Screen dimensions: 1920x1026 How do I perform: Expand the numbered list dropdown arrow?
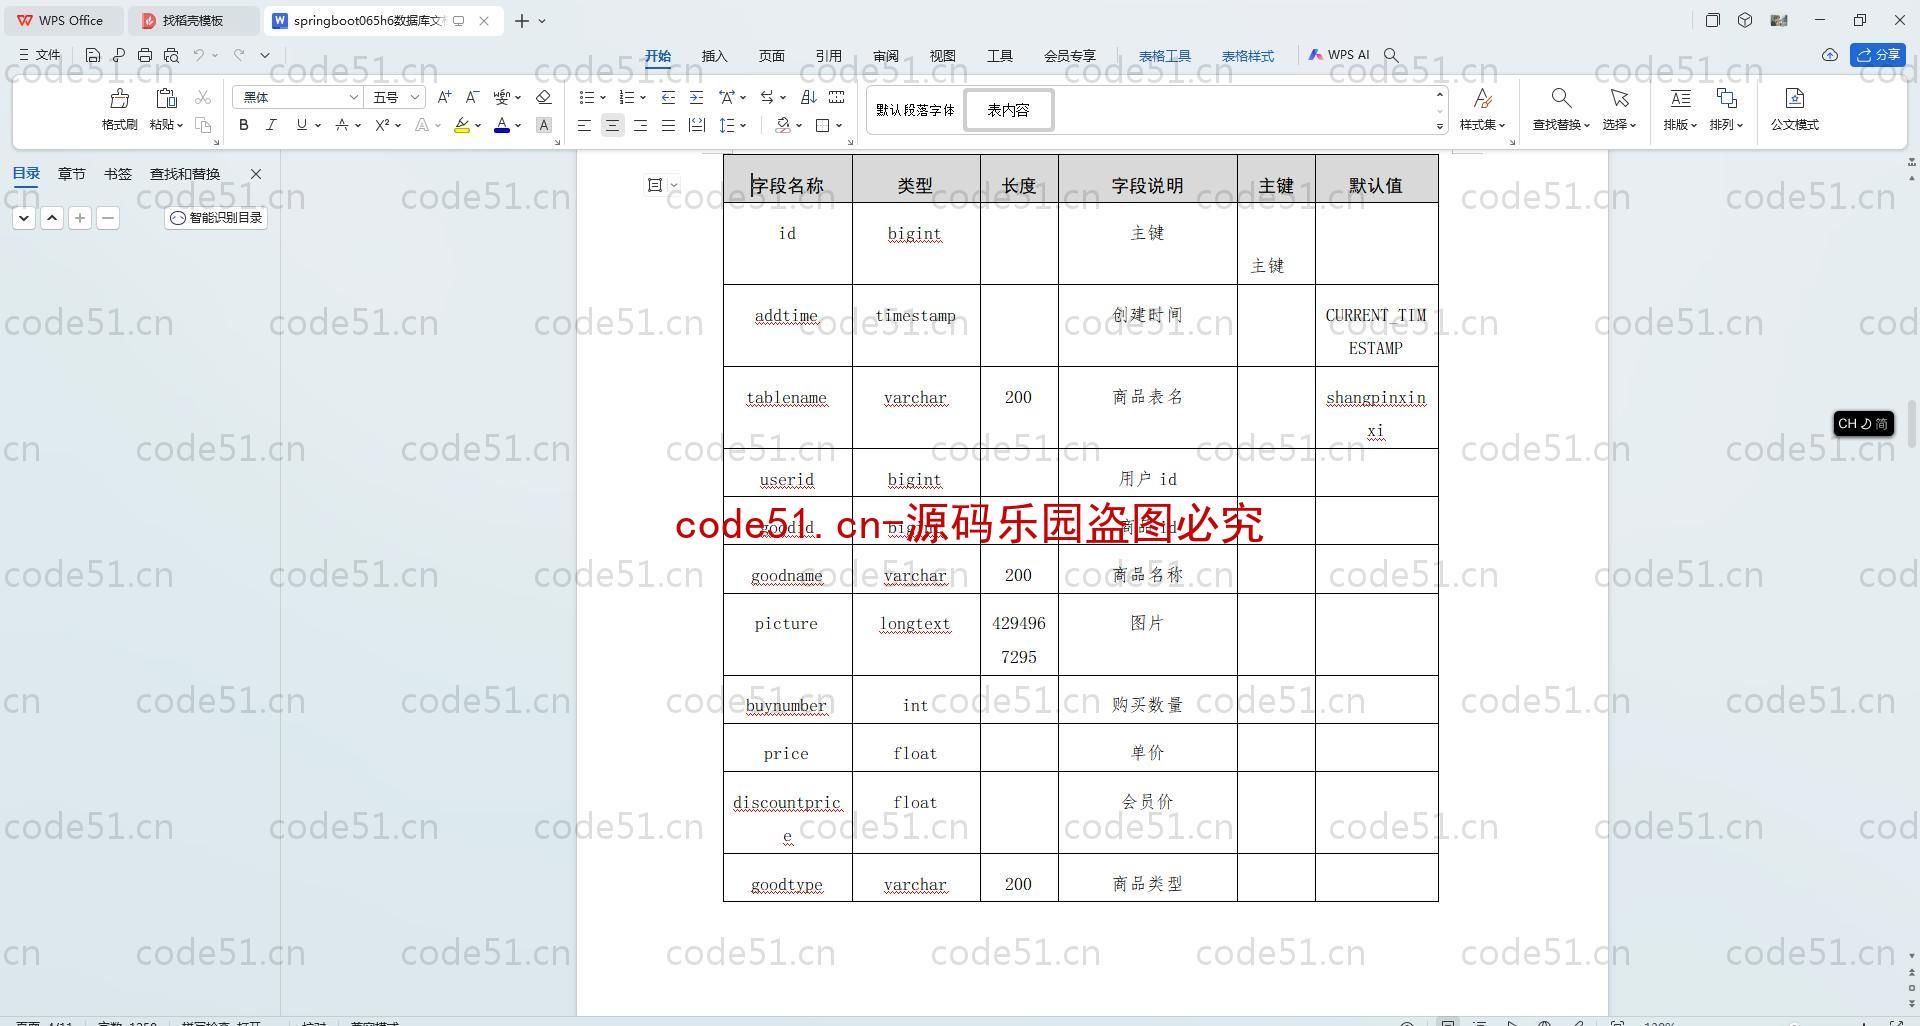point(642,97)
